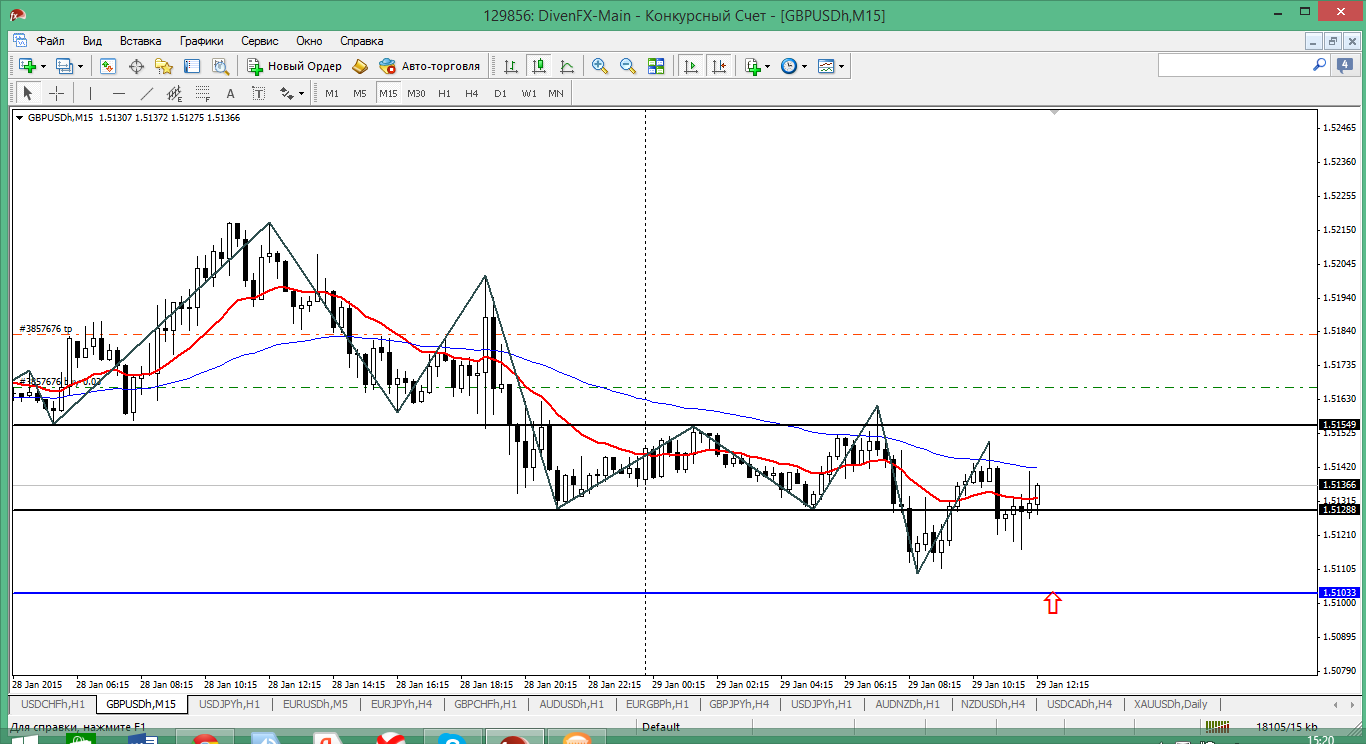The image size is (1370, 744).
Task: Insert a text label with the A tool
Action: click(230, 93)
